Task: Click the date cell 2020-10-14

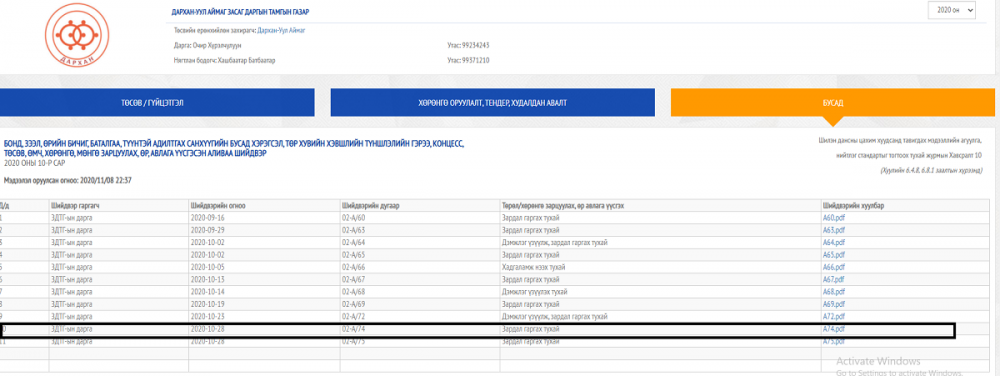Action: [x=207, y=292]
